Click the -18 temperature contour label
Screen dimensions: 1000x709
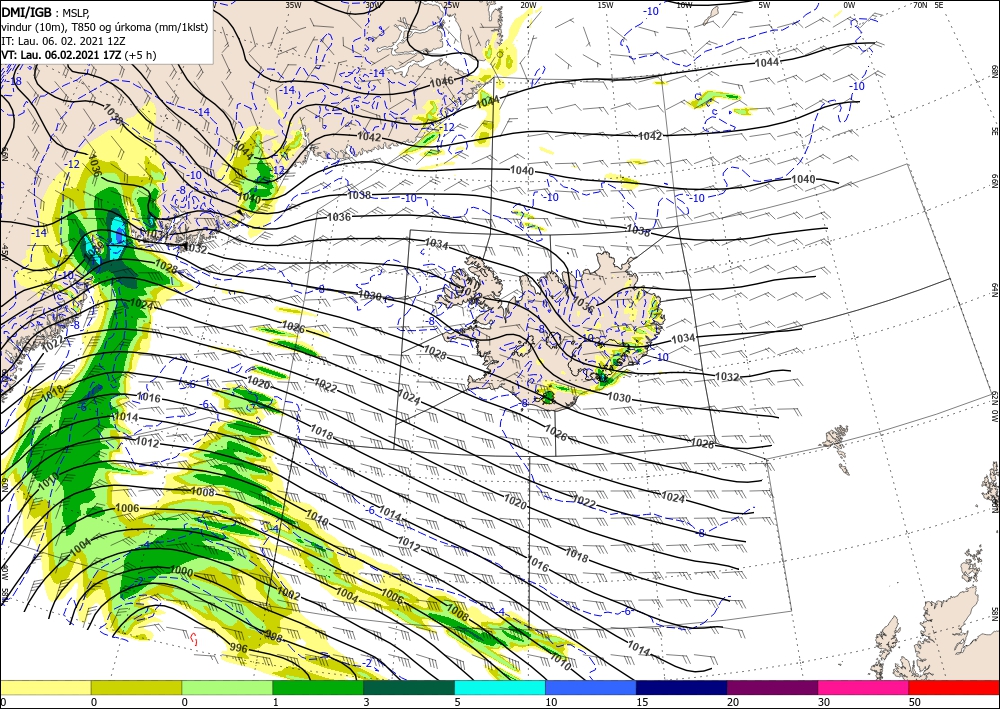[x=13, y=82]
